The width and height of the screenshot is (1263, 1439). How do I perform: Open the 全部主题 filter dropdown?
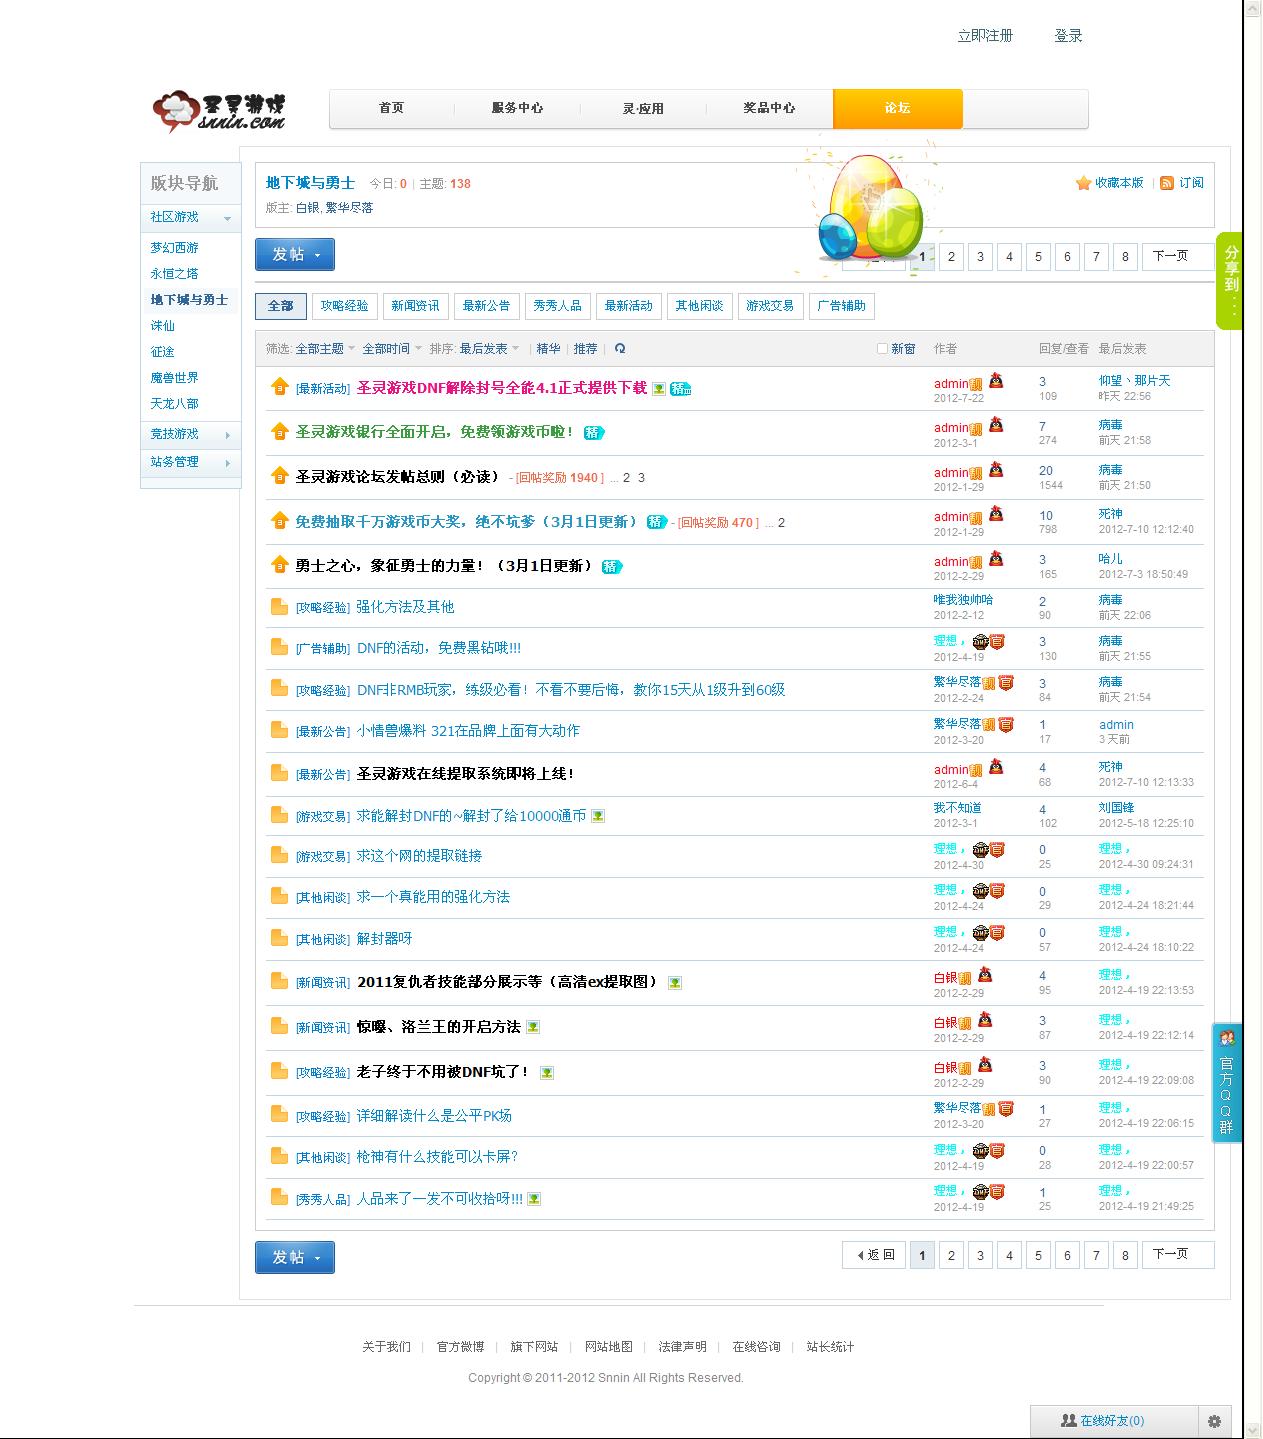(x=325, y=349)
